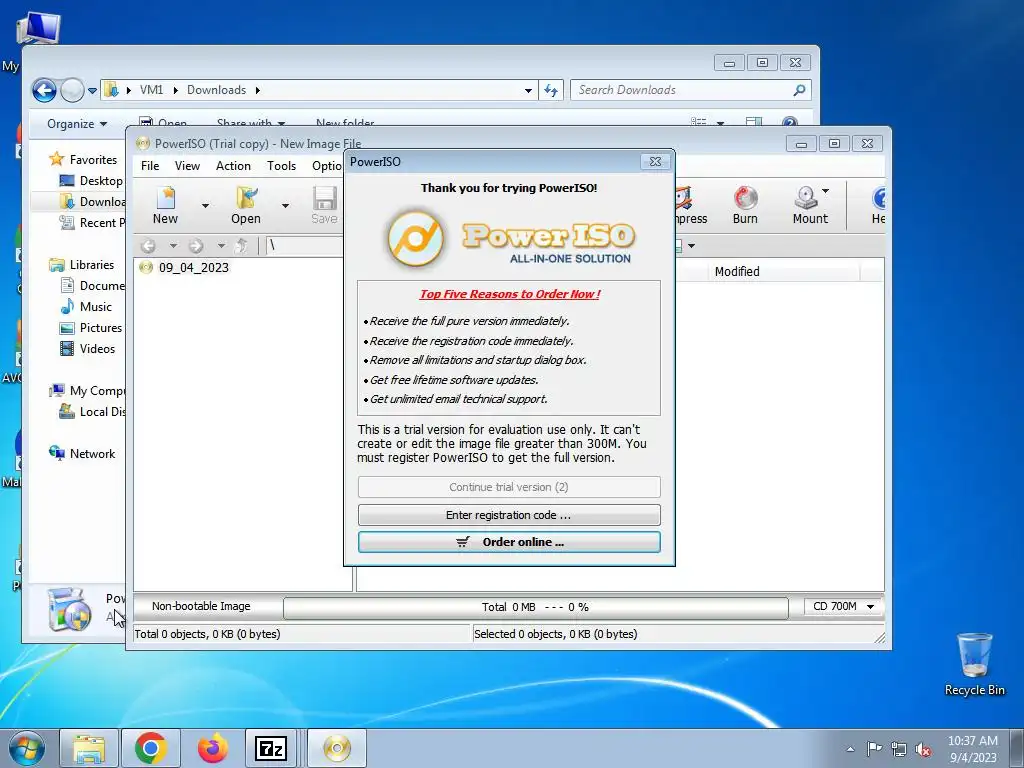Open the File menu in PowerISO
Screen dimensions: 1024x768
150,166
